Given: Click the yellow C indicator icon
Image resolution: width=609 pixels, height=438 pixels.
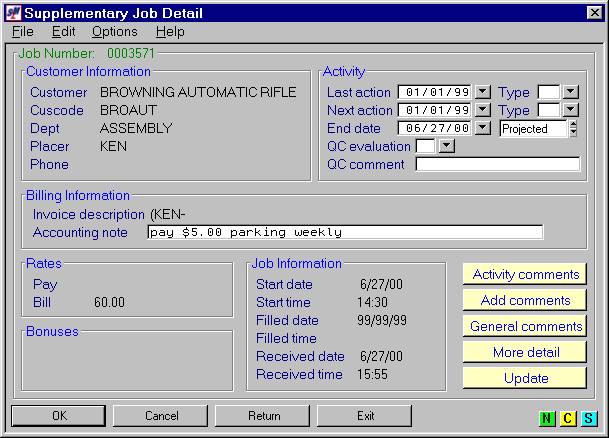Looking at the screenshot, I should pos(568,418).
